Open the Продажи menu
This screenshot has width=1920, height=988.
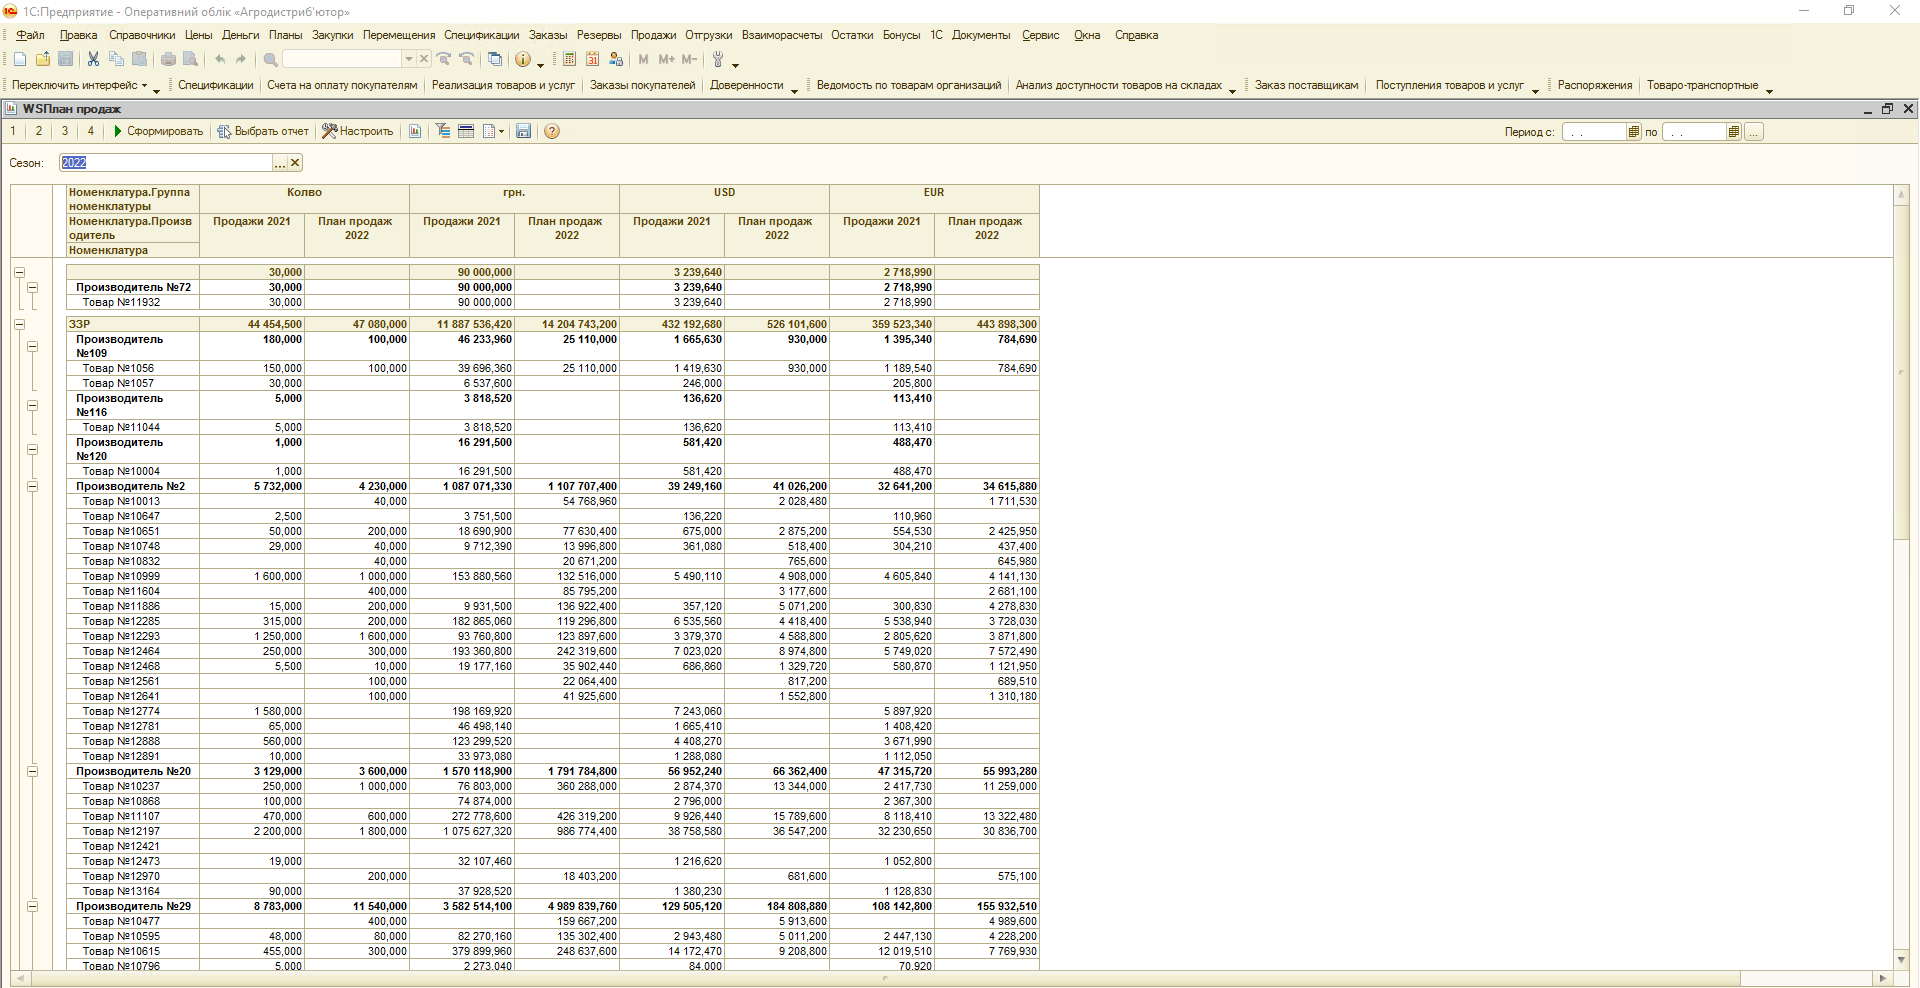(x=653, y=35)
